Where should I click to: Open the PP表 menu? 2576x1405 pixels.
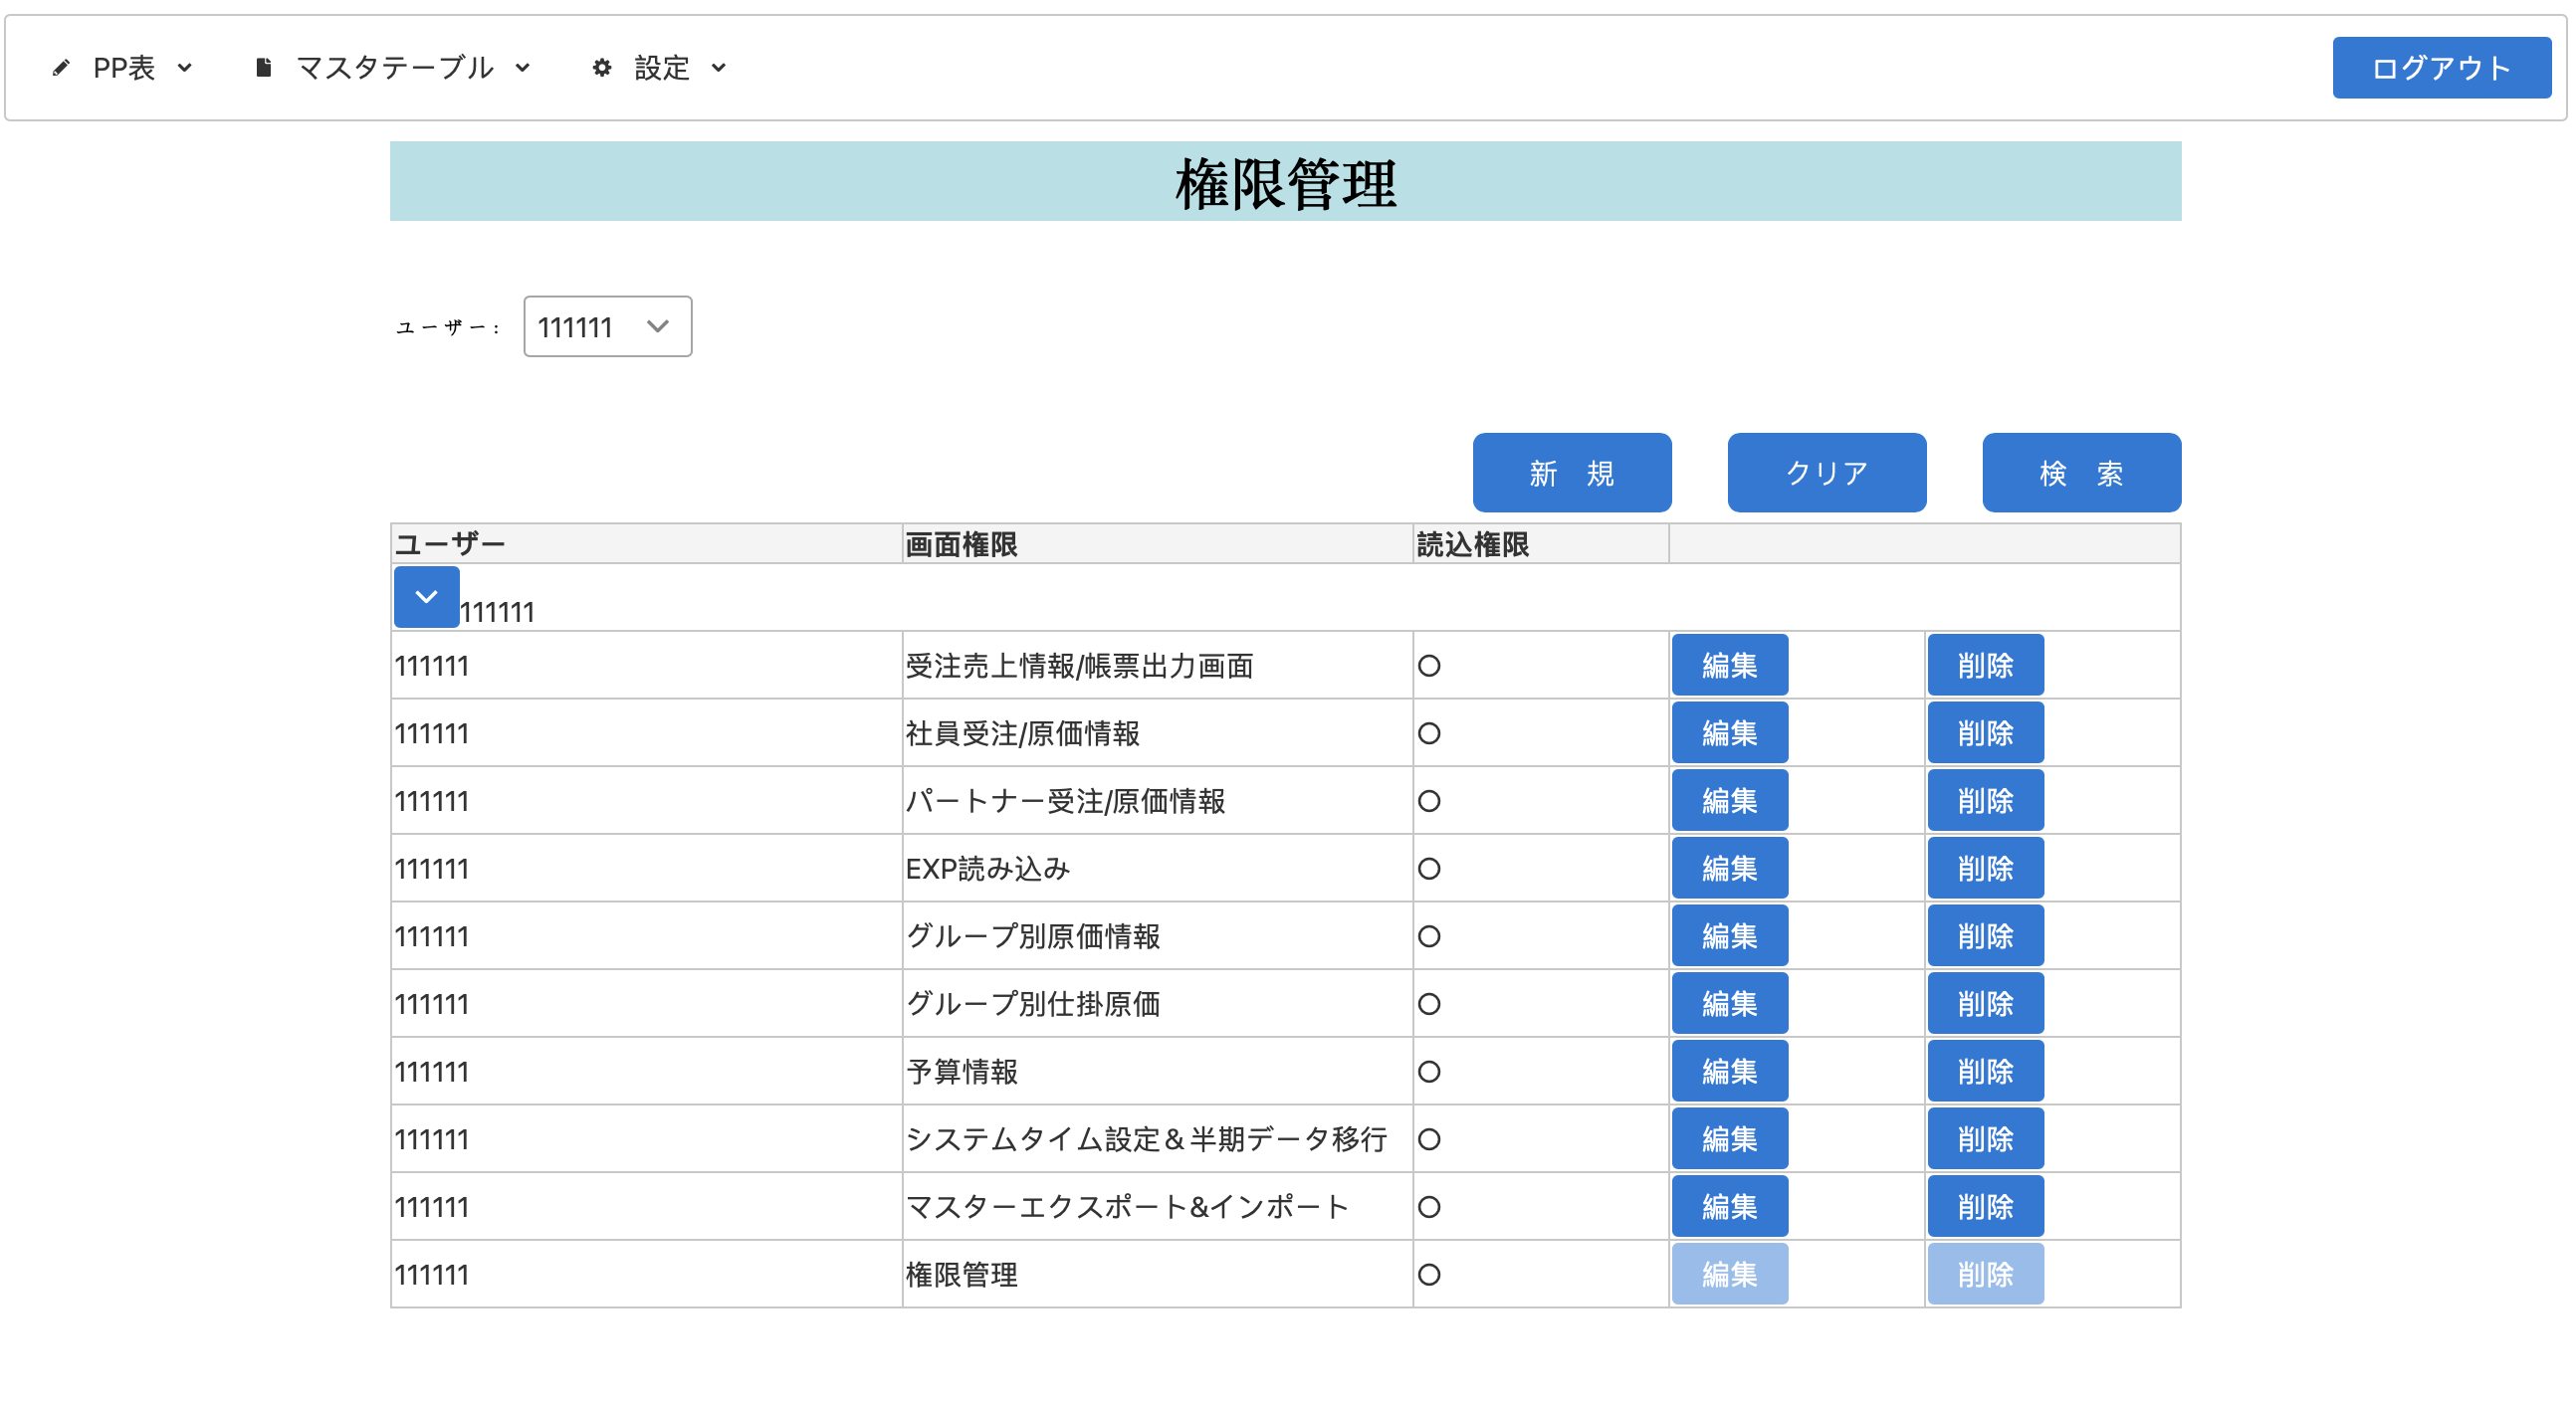coord(122,68)
